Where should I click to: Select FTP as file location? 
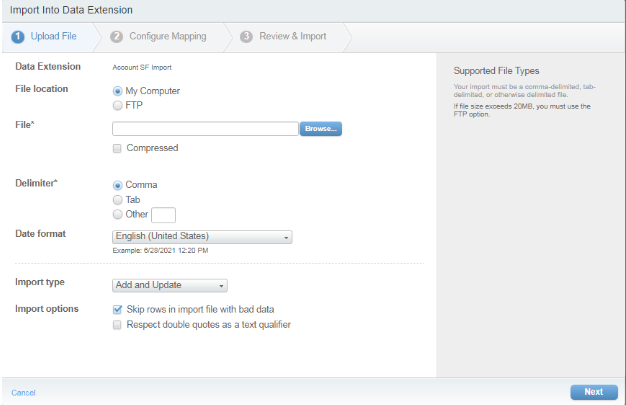[x=118, y=104]
